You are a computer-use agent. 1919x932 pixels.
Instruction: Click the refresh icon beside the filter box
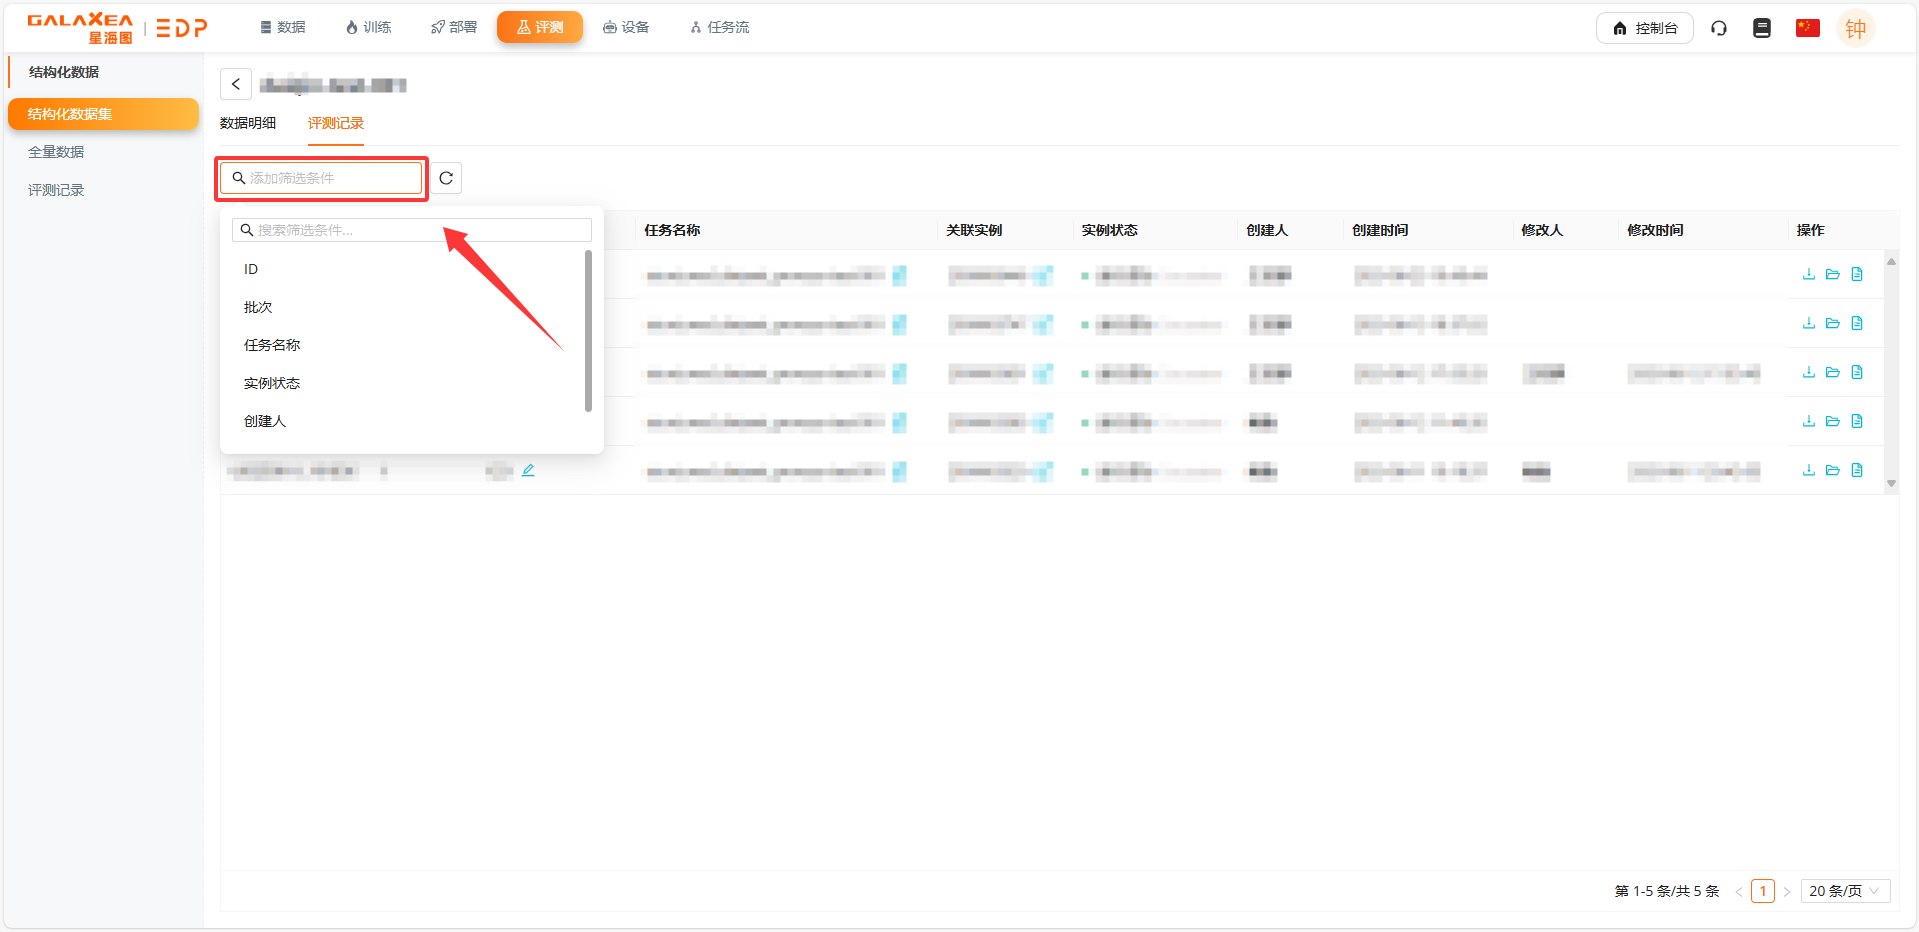coord(446,178)
